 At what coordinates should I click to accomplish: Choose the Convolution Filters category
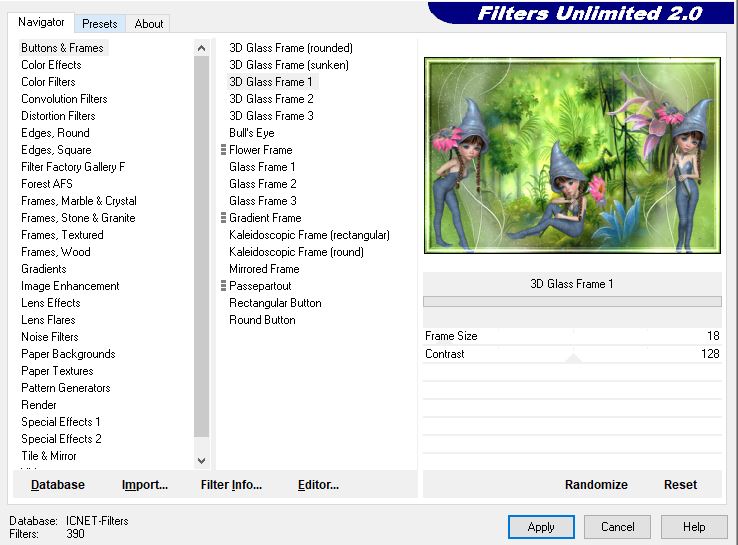coord(64,98)
